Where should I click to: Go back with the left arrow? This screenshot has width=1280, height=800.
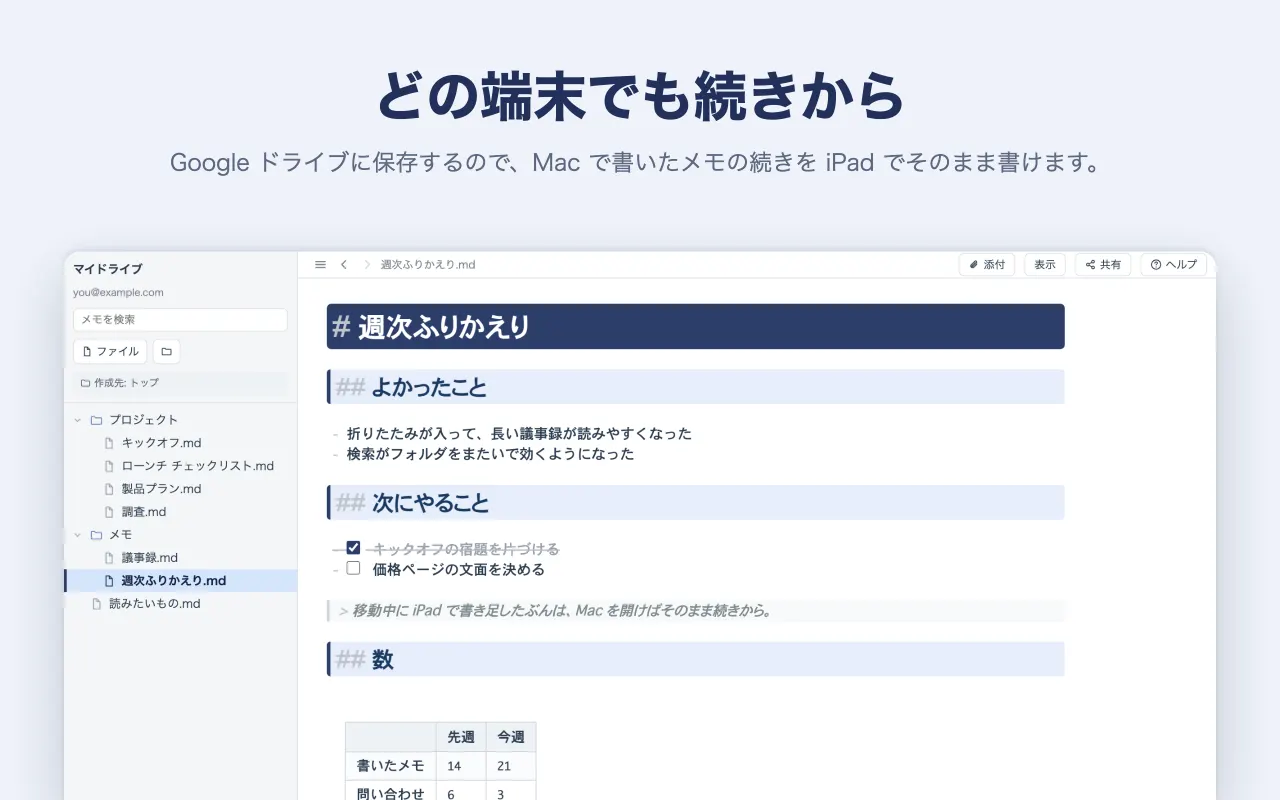[344, 265]
